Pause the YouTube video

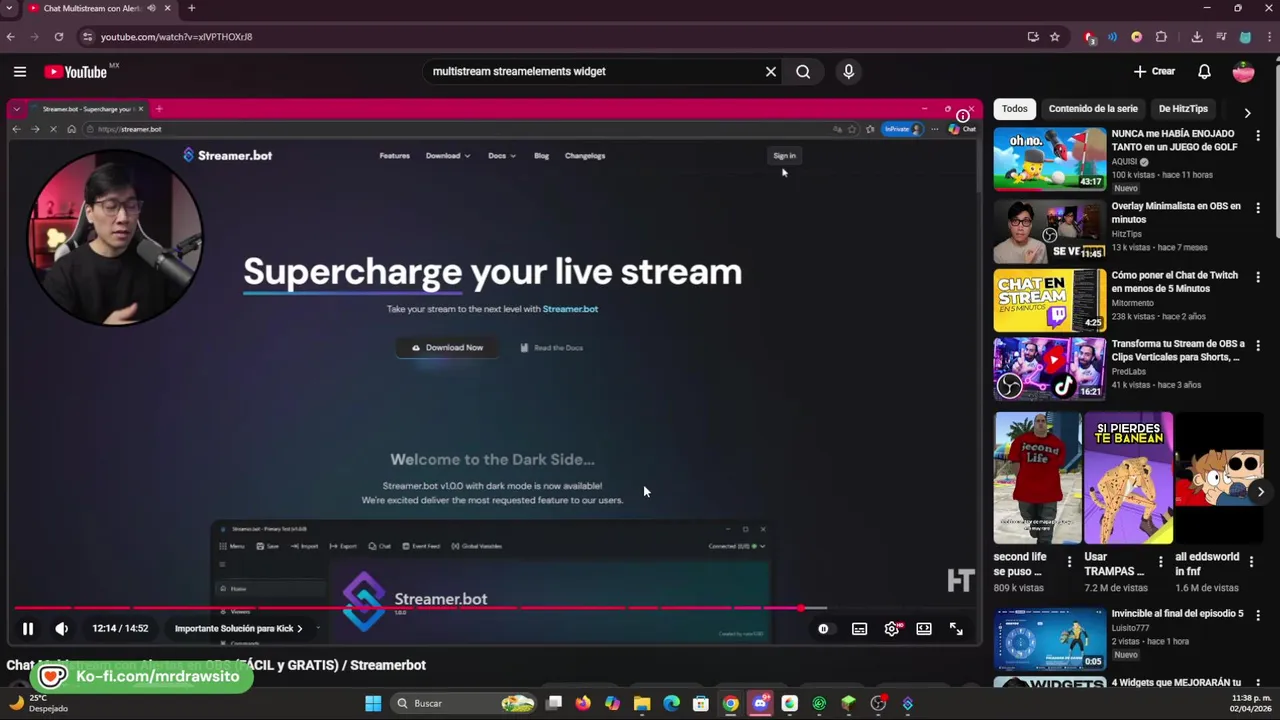(x=28, y=629)
